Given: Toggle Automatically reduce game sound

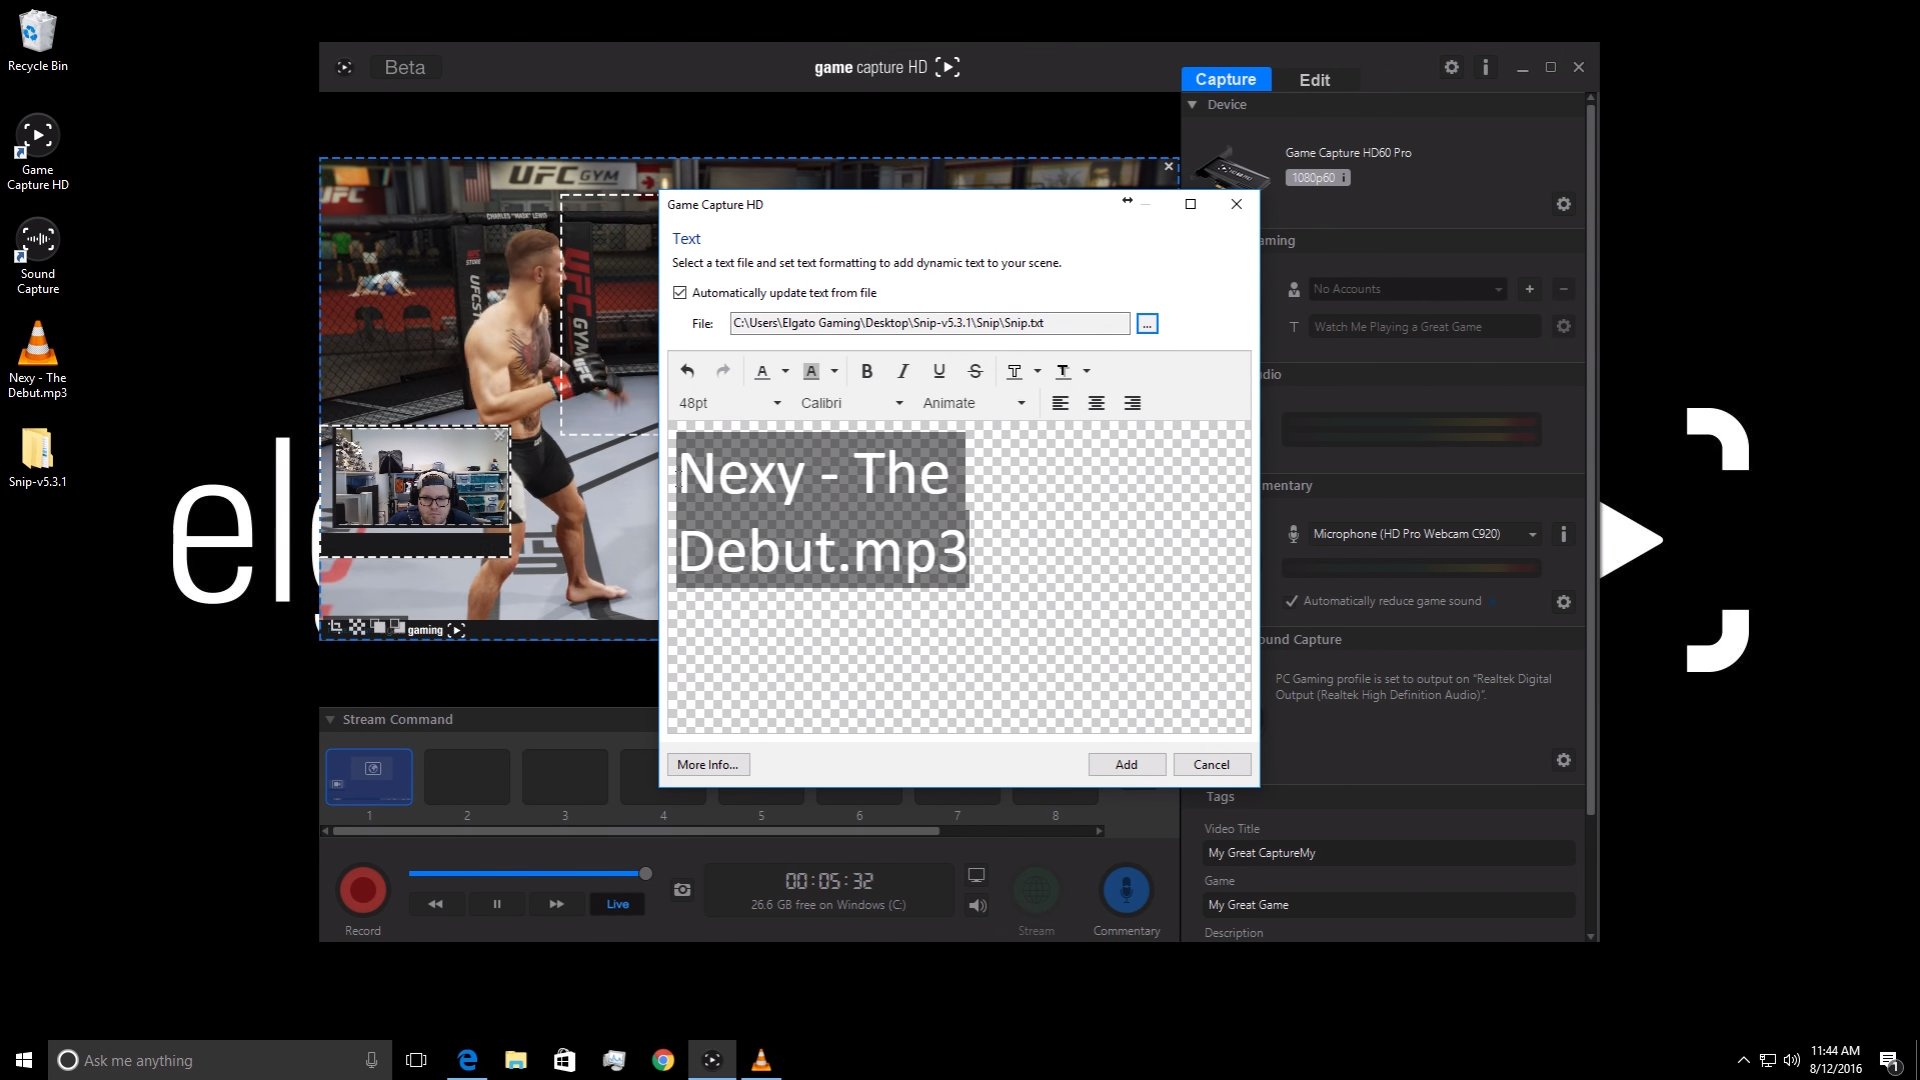Looking at the screenshot, I should click(1292, 601).
